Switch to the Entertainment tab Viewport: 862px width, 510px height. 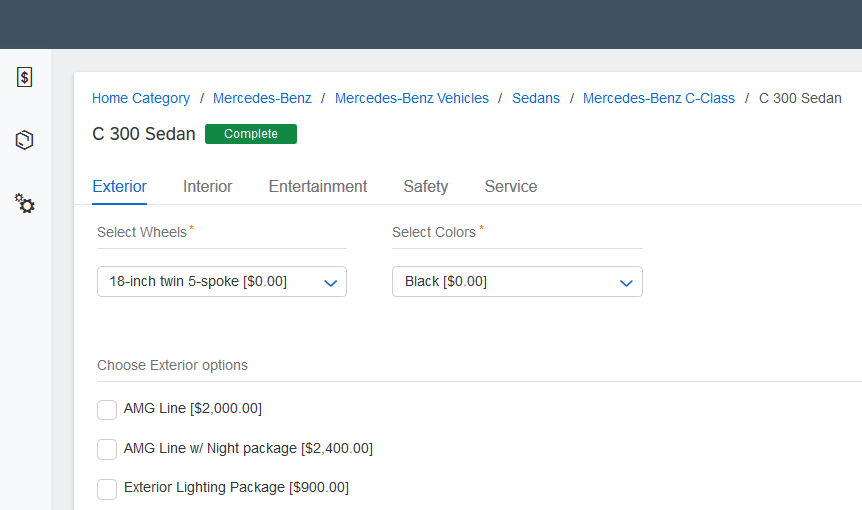318,187
